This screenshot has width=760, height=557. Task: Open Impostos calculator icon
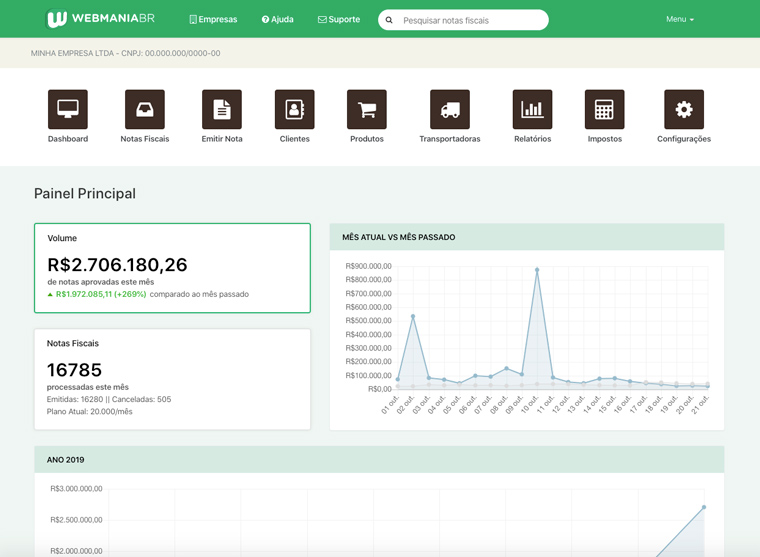point(604,110)
